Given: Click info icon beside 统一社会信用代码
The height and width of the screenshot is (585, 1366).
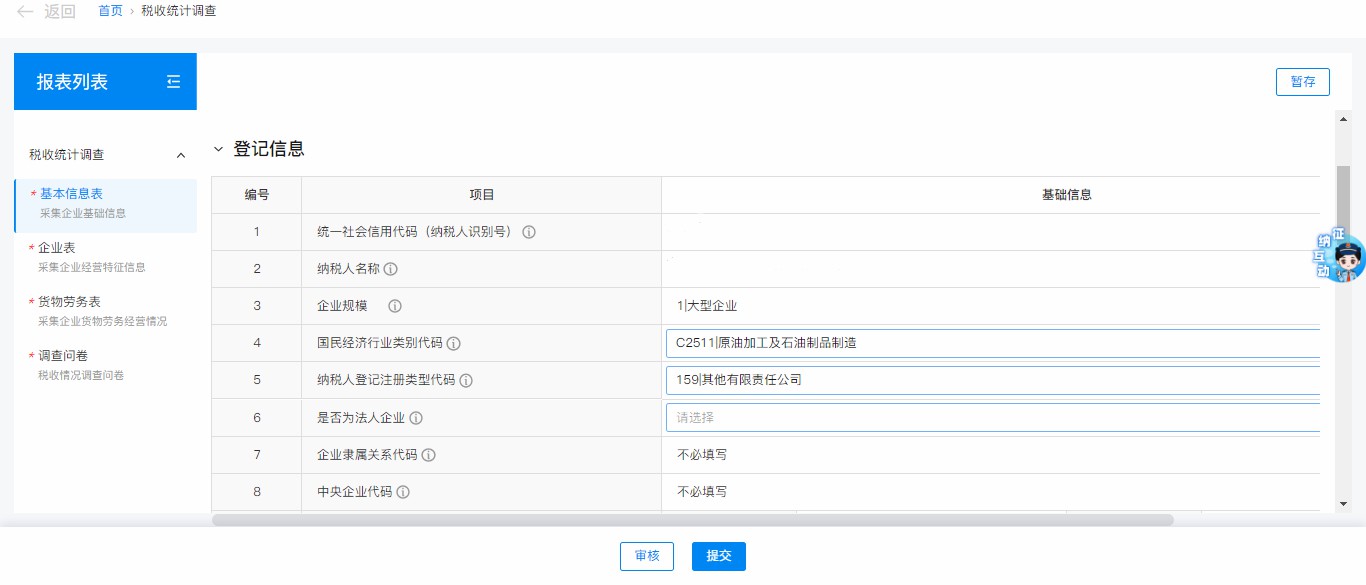Looking at the screenshot, I should pos(529,232).
